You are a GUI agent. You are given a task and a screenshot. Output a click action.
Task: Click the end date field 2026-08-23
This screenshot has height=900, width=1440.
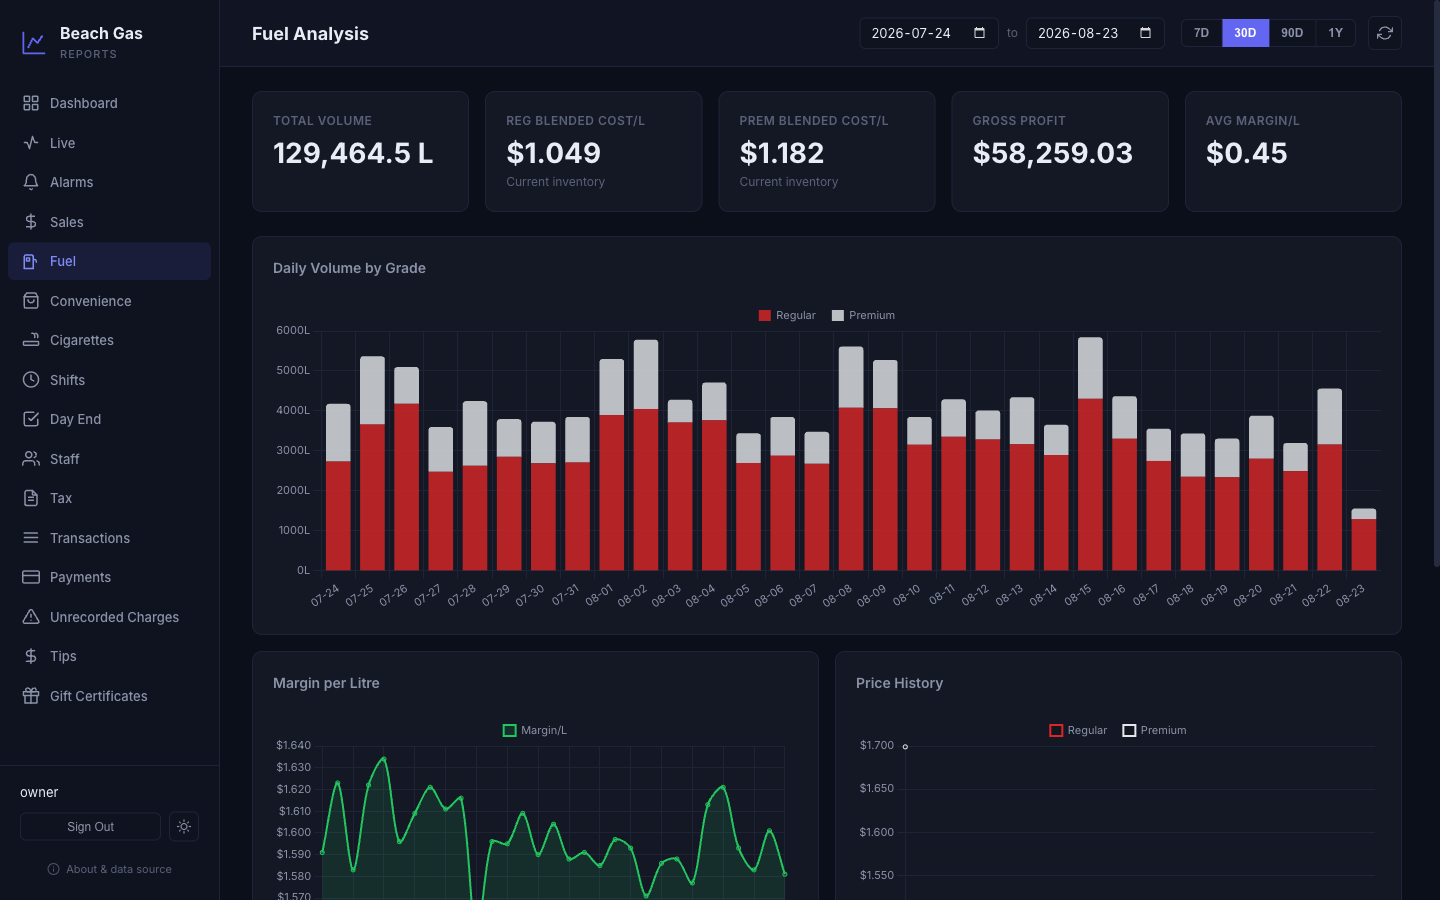[1095, 33]
